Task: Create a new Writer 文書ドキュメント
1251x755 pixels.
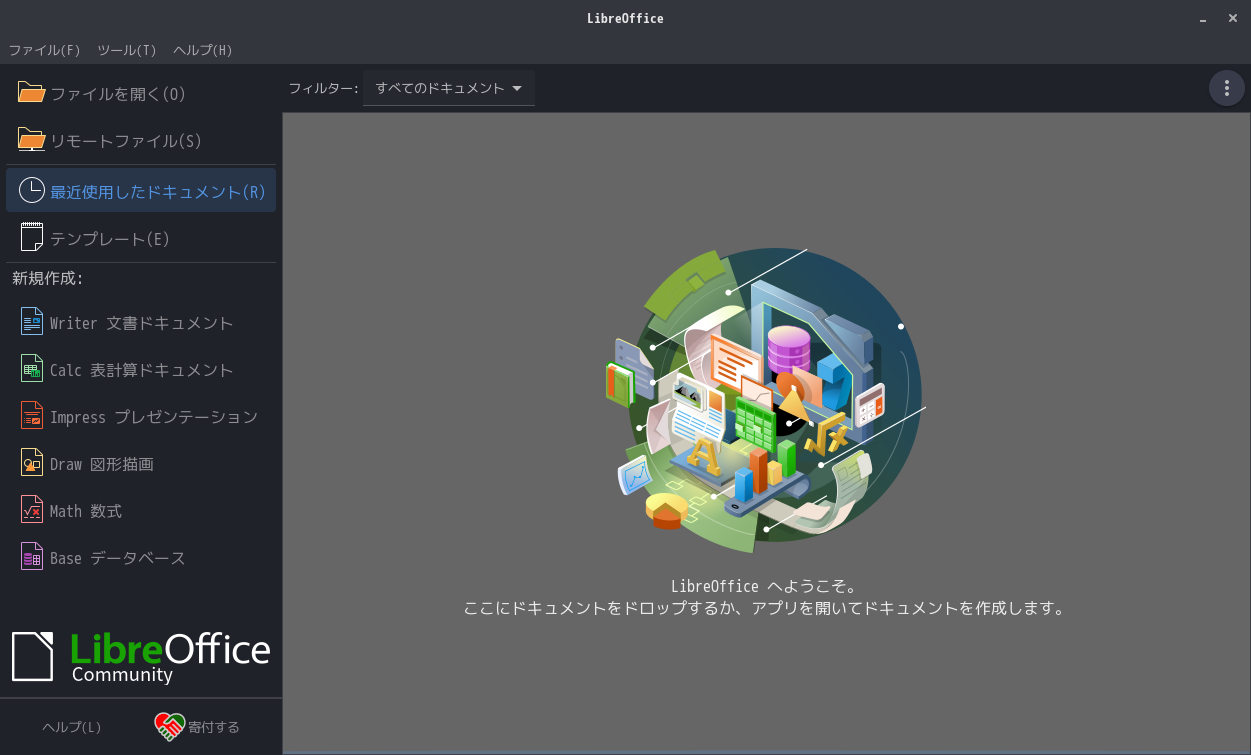Action: tap(140, 322)
